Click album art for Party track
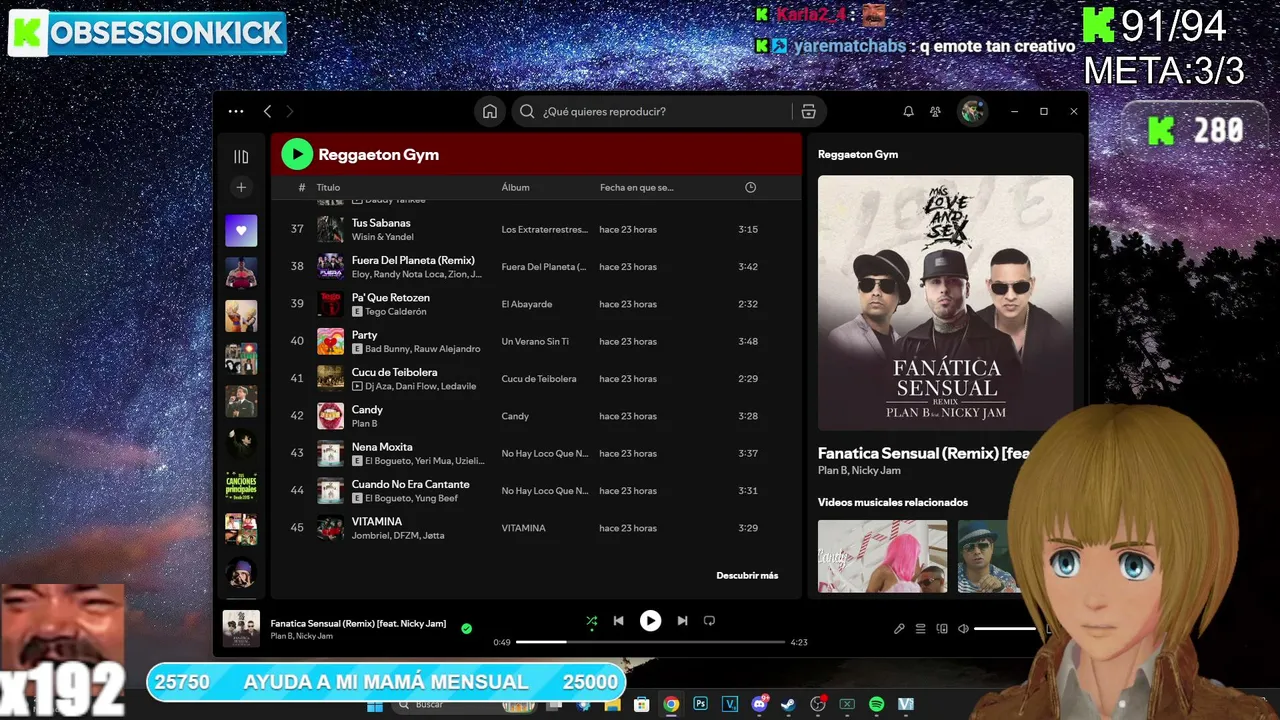 pyautogui.click(x=330, y=341)
